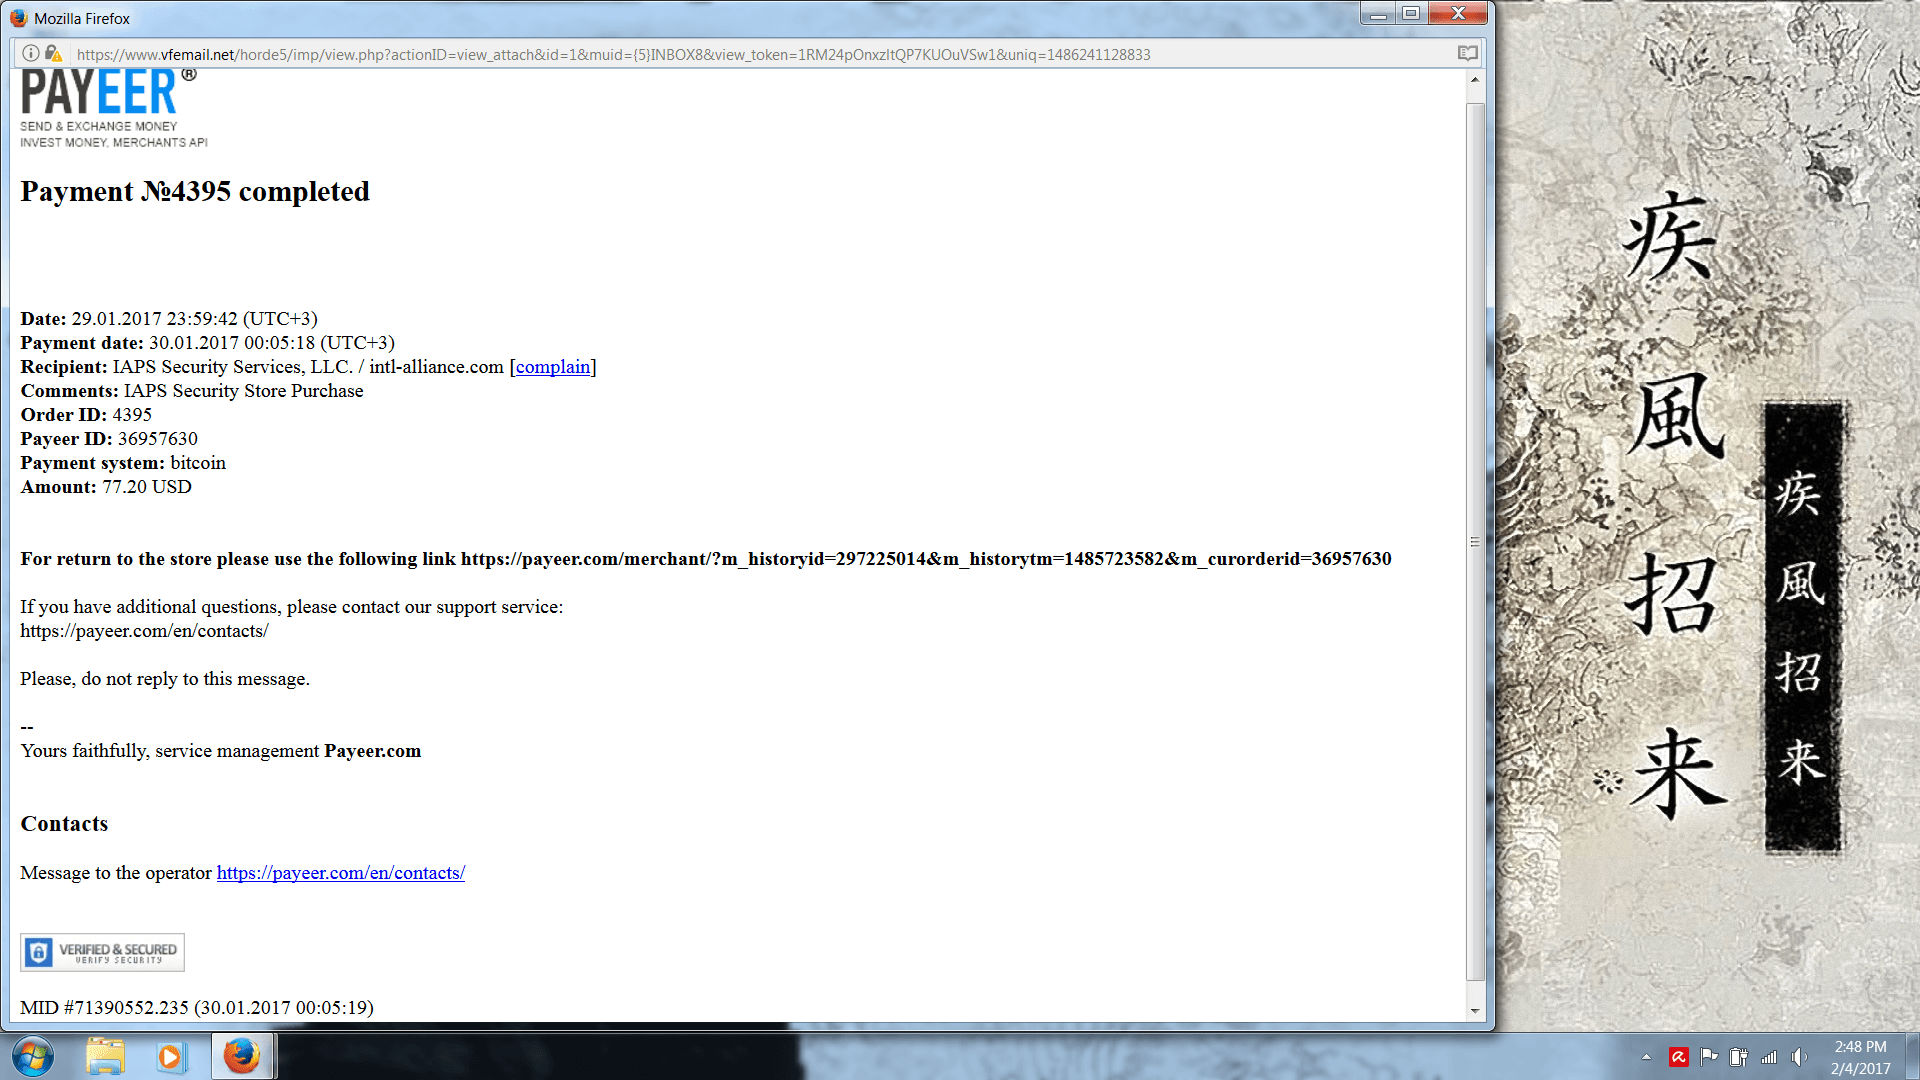Click 'IAPS Security Store Purchase' comment

243,391
